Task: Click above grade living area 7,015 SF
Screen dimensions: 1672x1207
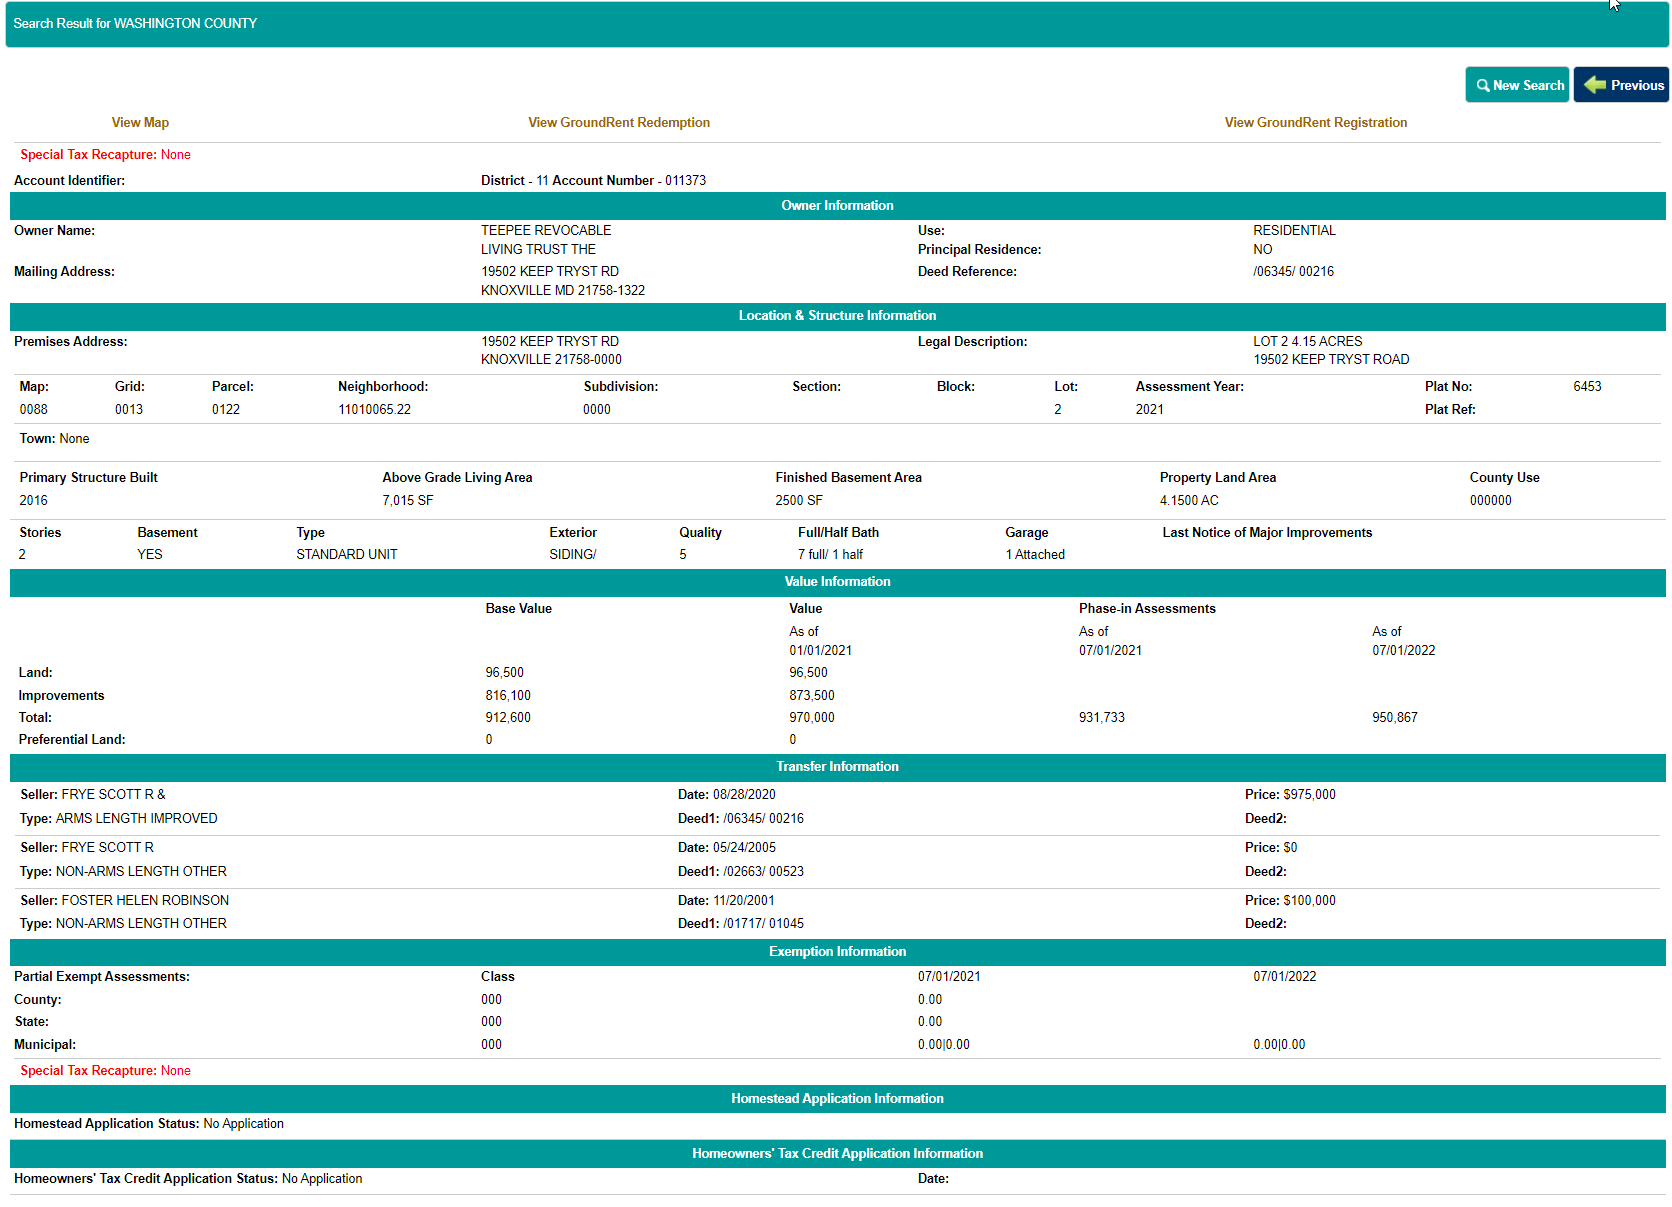Action: pos(408,501)
